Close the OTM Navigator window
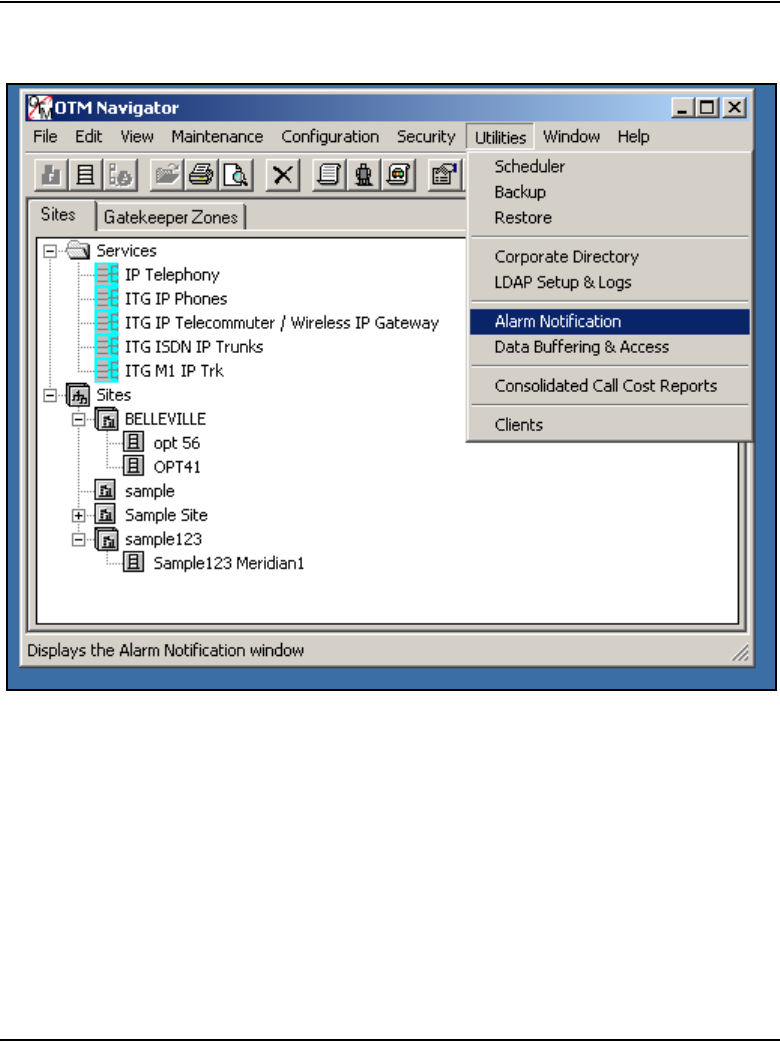Viewport: 780px width, 1042px height. click(x=734, y=108)
